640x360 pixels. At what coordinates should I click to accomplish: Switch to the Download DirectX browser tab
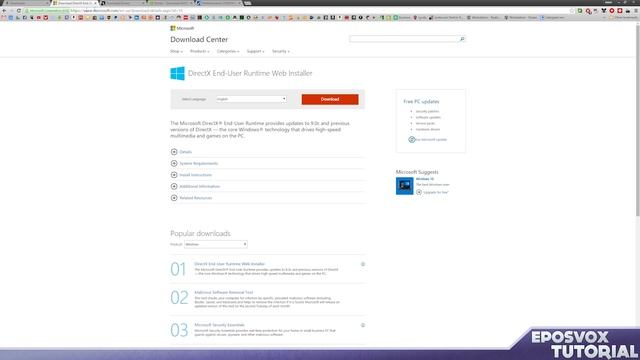(75, 3)
